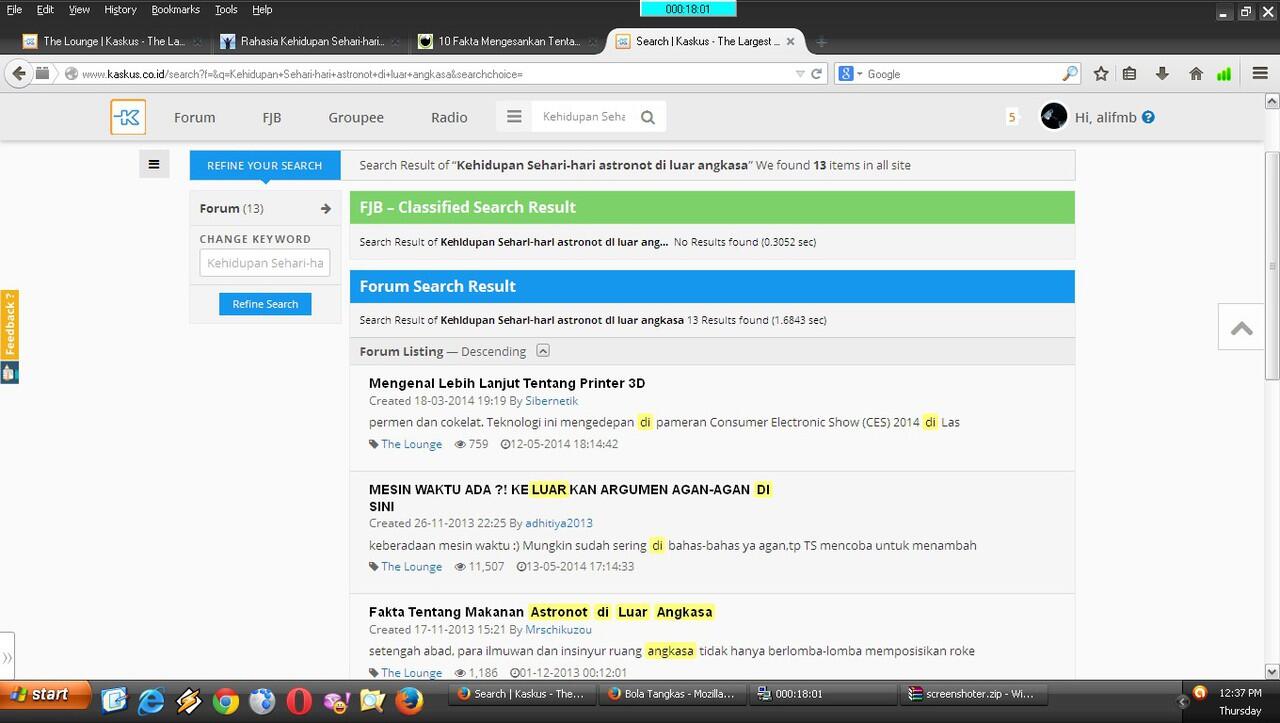Open Radio in Kaskus navigation

(449, 117)
